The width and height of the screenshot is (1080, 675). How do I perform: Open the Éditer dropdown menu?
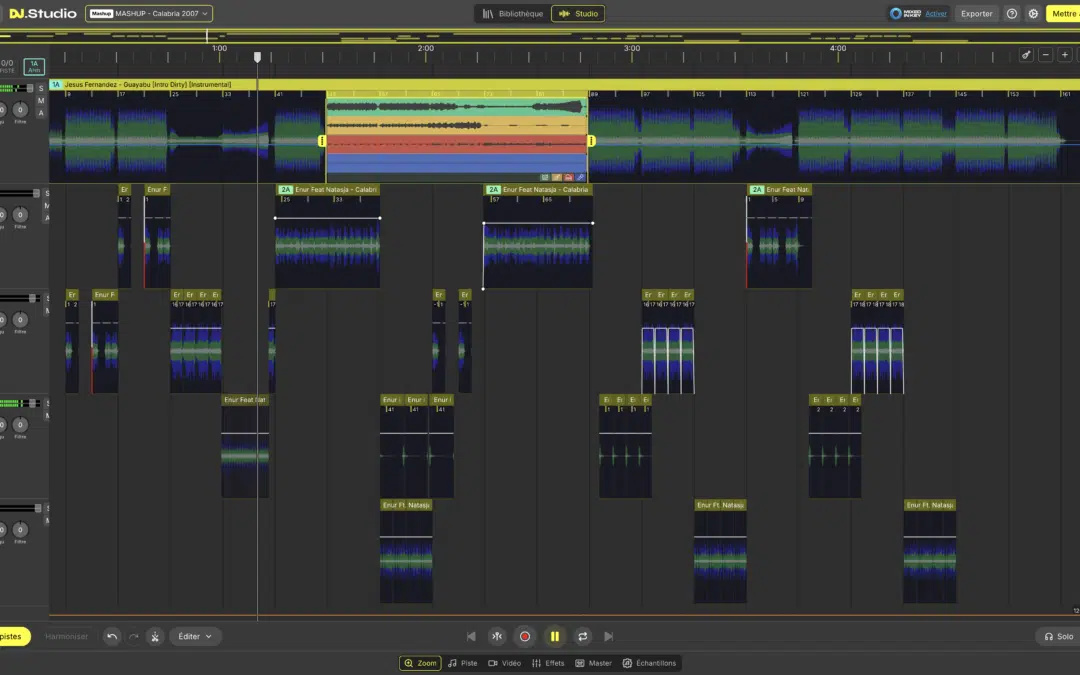click(195, 636)
